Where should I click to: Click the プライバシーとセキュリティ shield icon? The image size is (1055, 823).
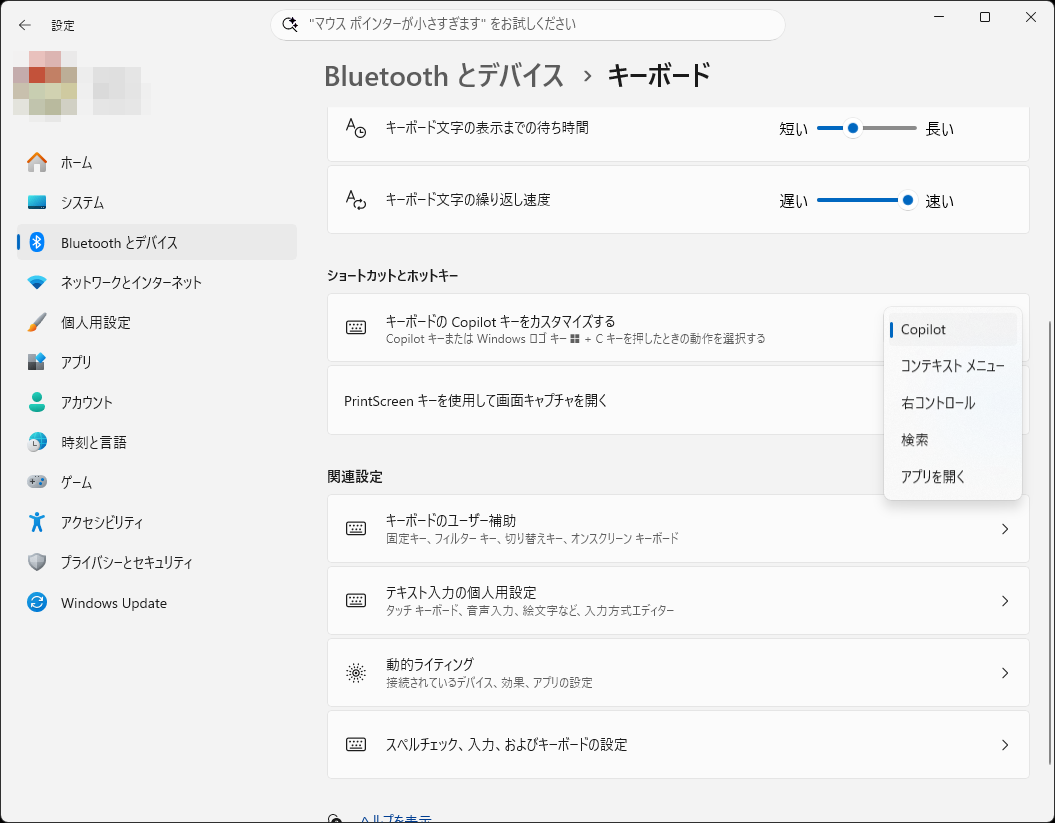[37, 562]
